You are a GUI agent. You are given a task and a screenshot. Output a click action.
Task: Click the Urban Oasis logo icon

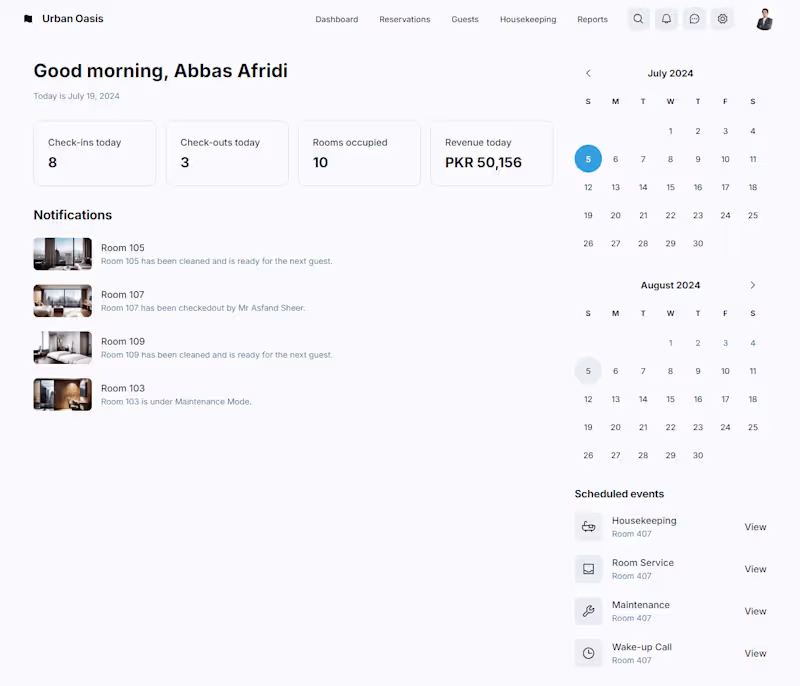click(x=28, y=19)
